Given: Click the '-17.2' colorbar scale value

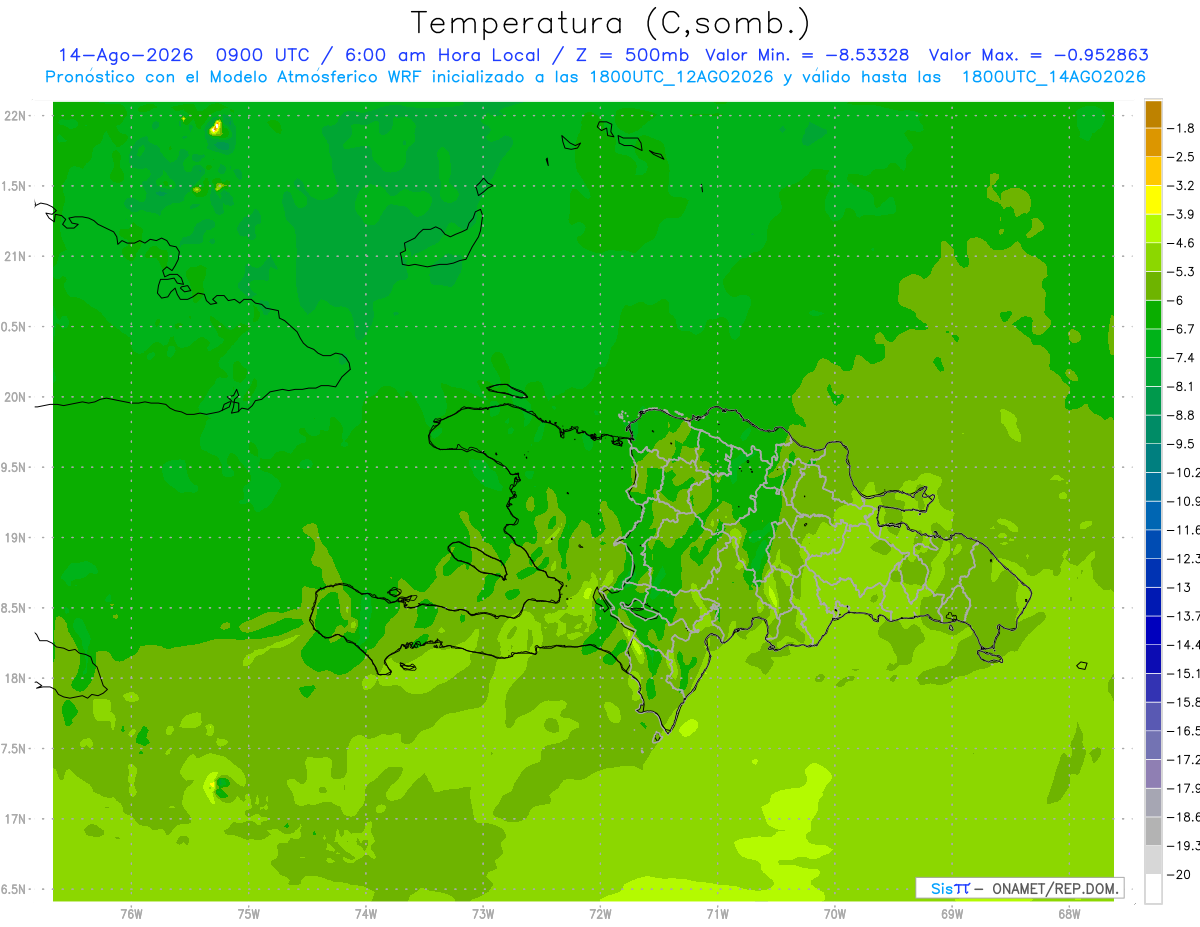Looking at the screenshot, I should (1184, 760).
